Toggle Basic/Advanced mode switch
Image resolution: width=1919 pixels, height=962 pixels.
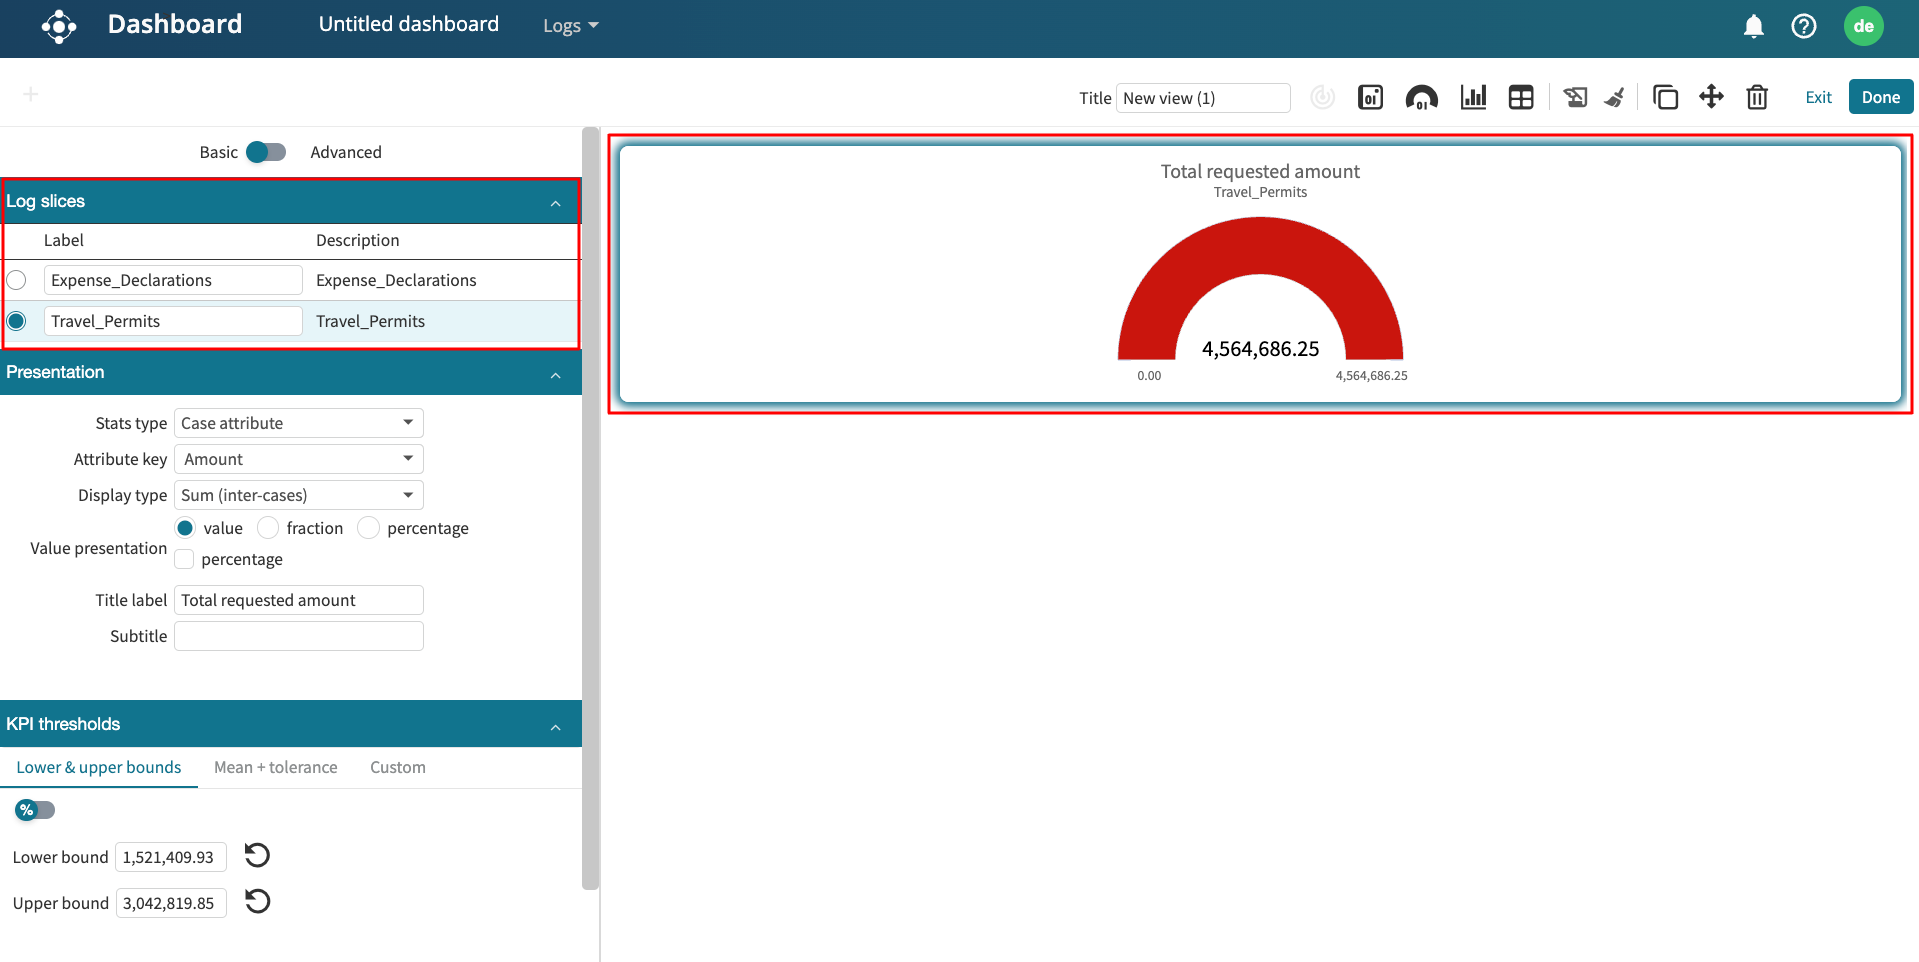click(x=266, y=152)
